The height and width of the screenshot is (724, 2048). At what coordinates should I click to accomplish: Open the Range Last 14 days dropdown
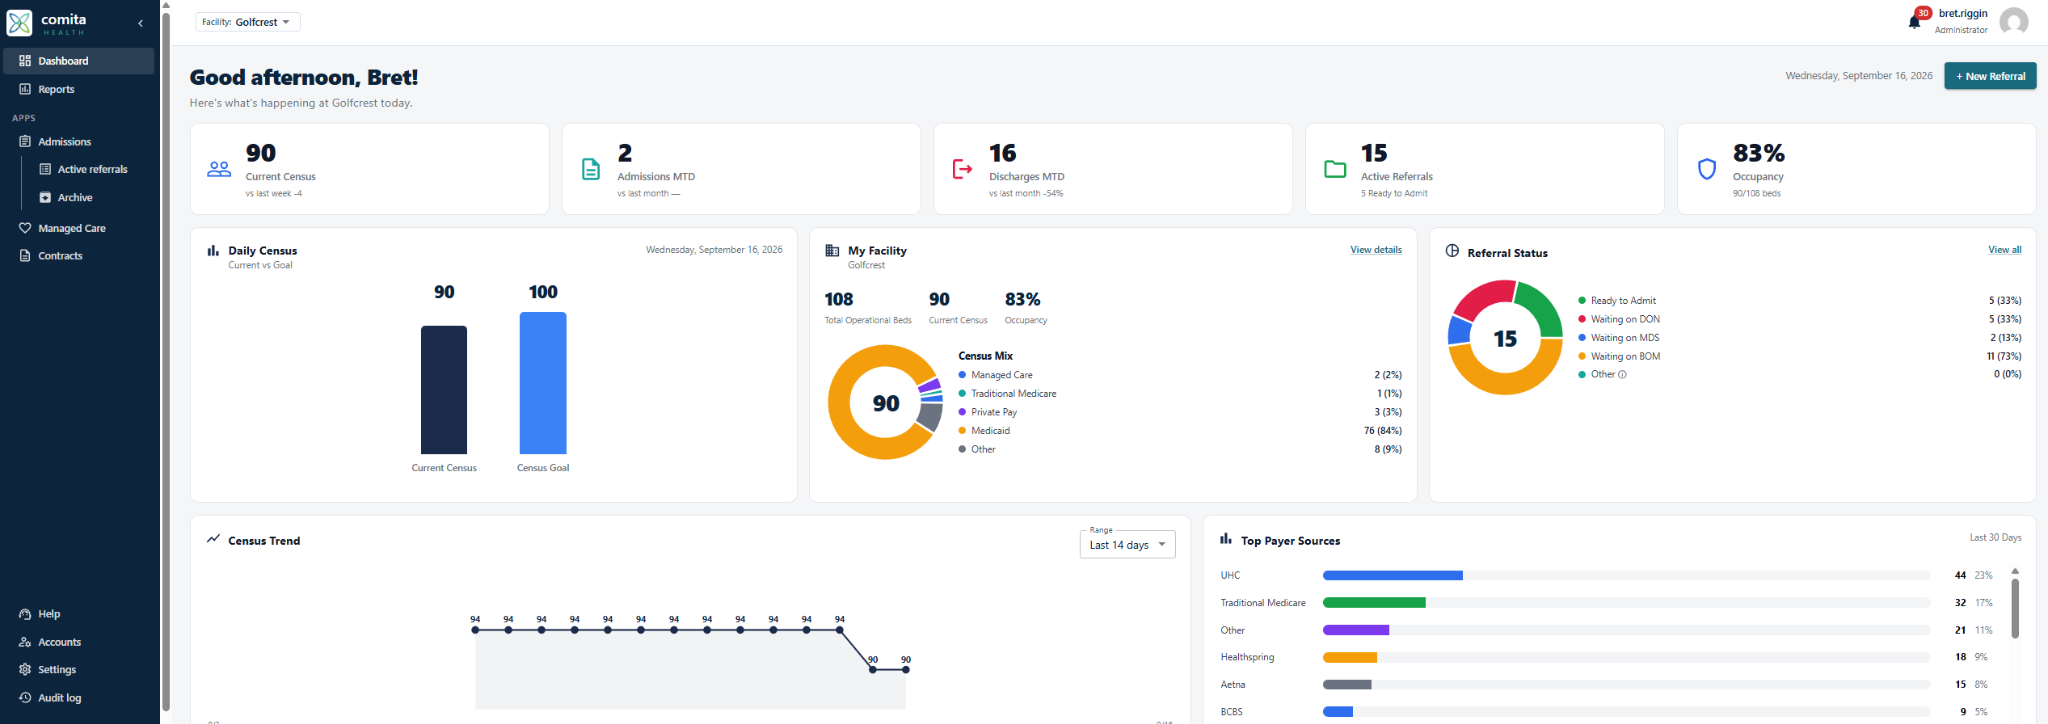tap(1128, 544)
